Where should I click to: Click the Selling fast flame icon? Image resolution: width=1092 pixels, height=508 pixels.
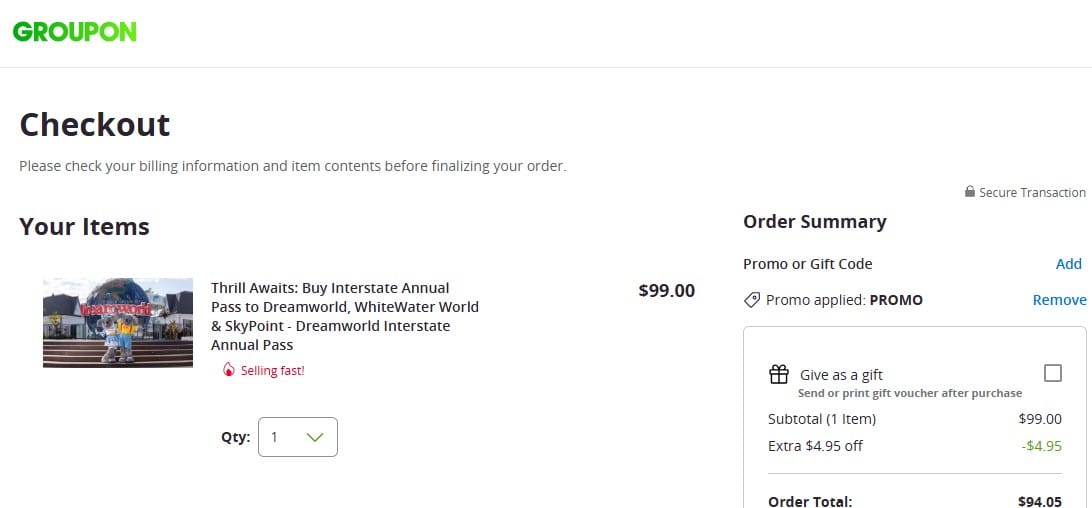[229, 370]
